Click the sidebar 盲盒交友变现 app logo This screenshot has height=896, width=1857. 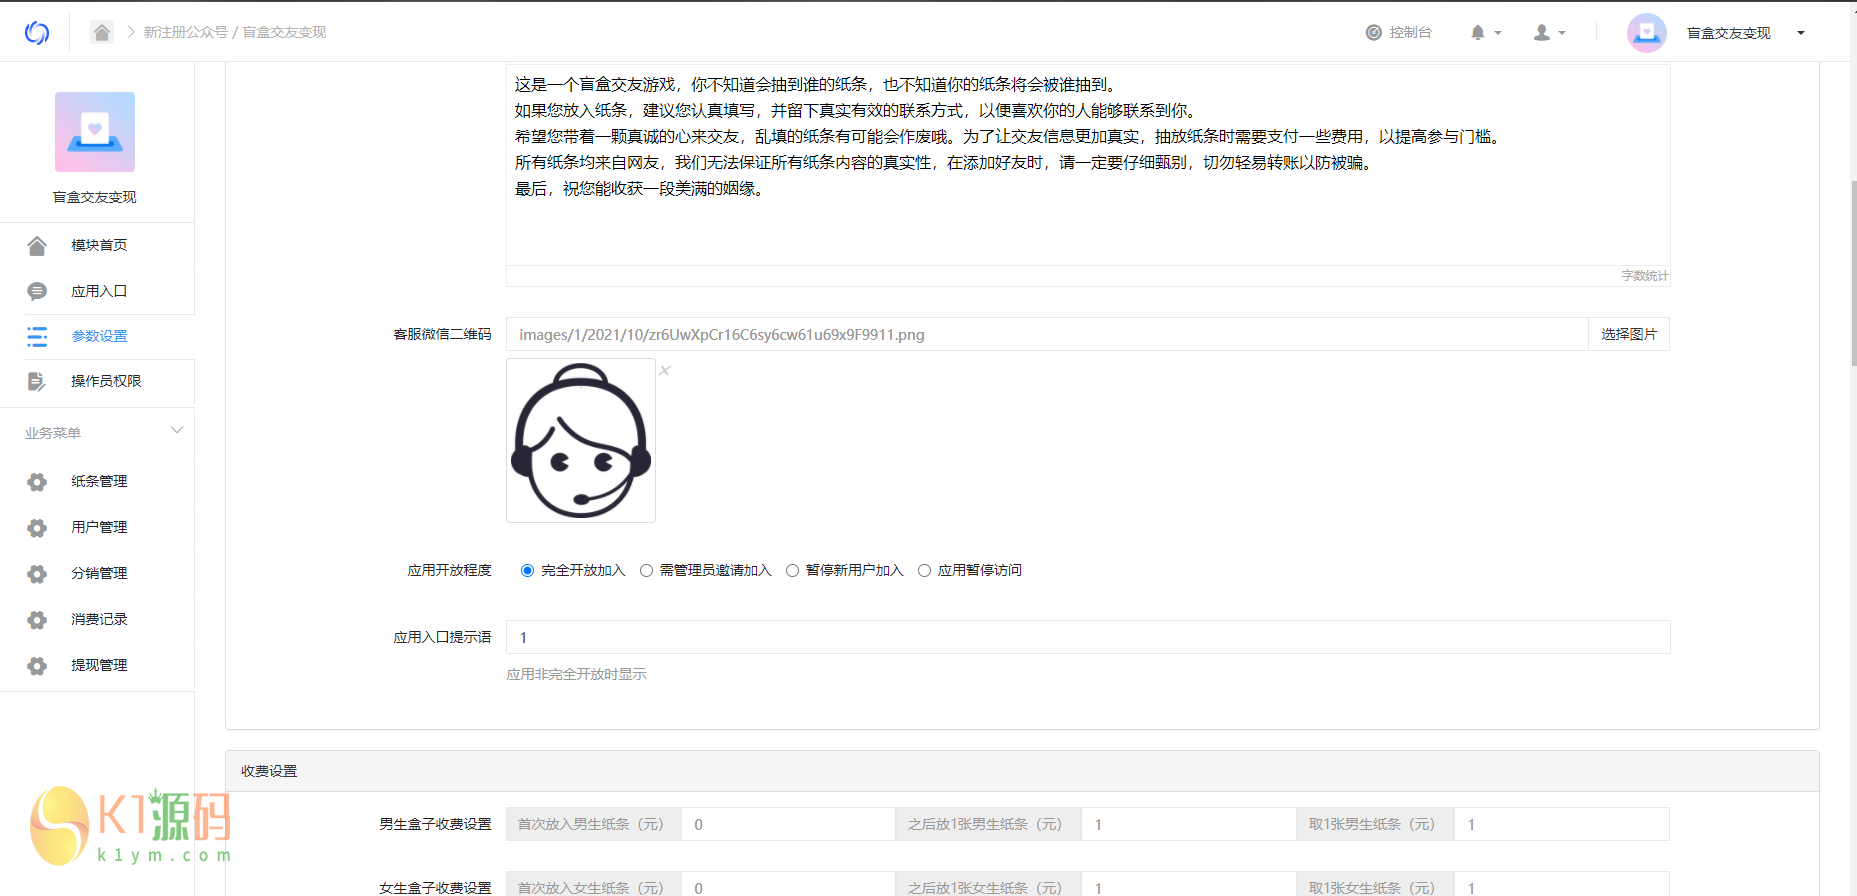(x=95, y=132)
